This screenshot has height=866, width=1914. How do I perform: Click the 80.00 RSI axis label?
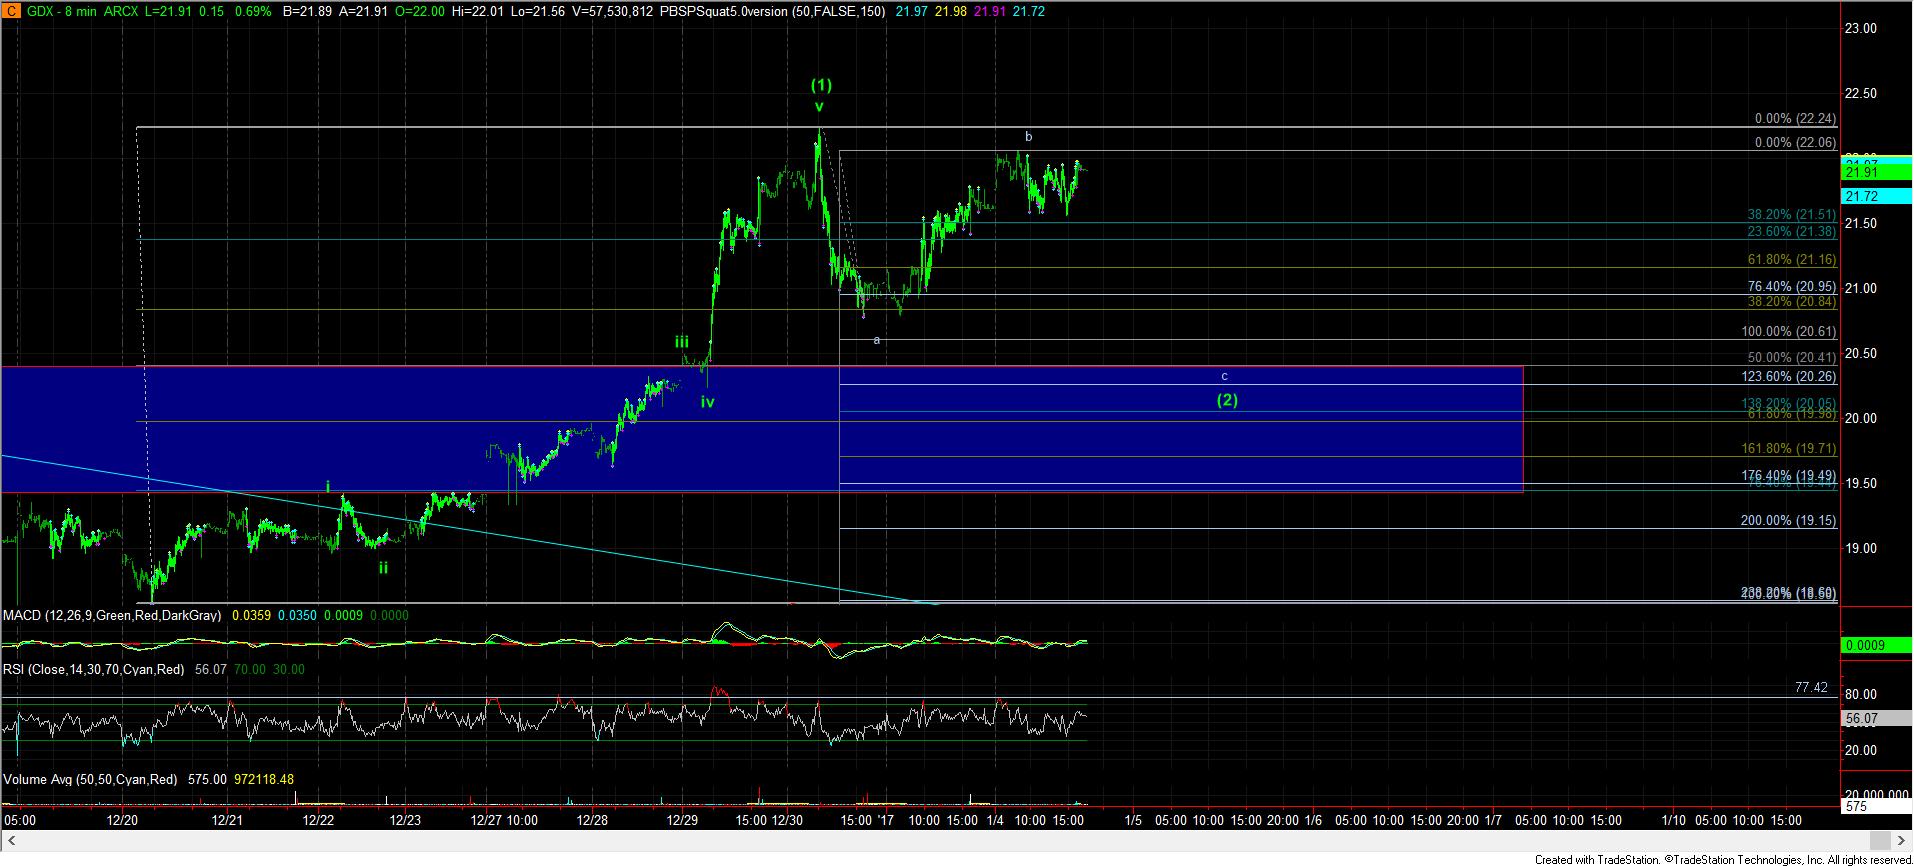(1861, 694)
